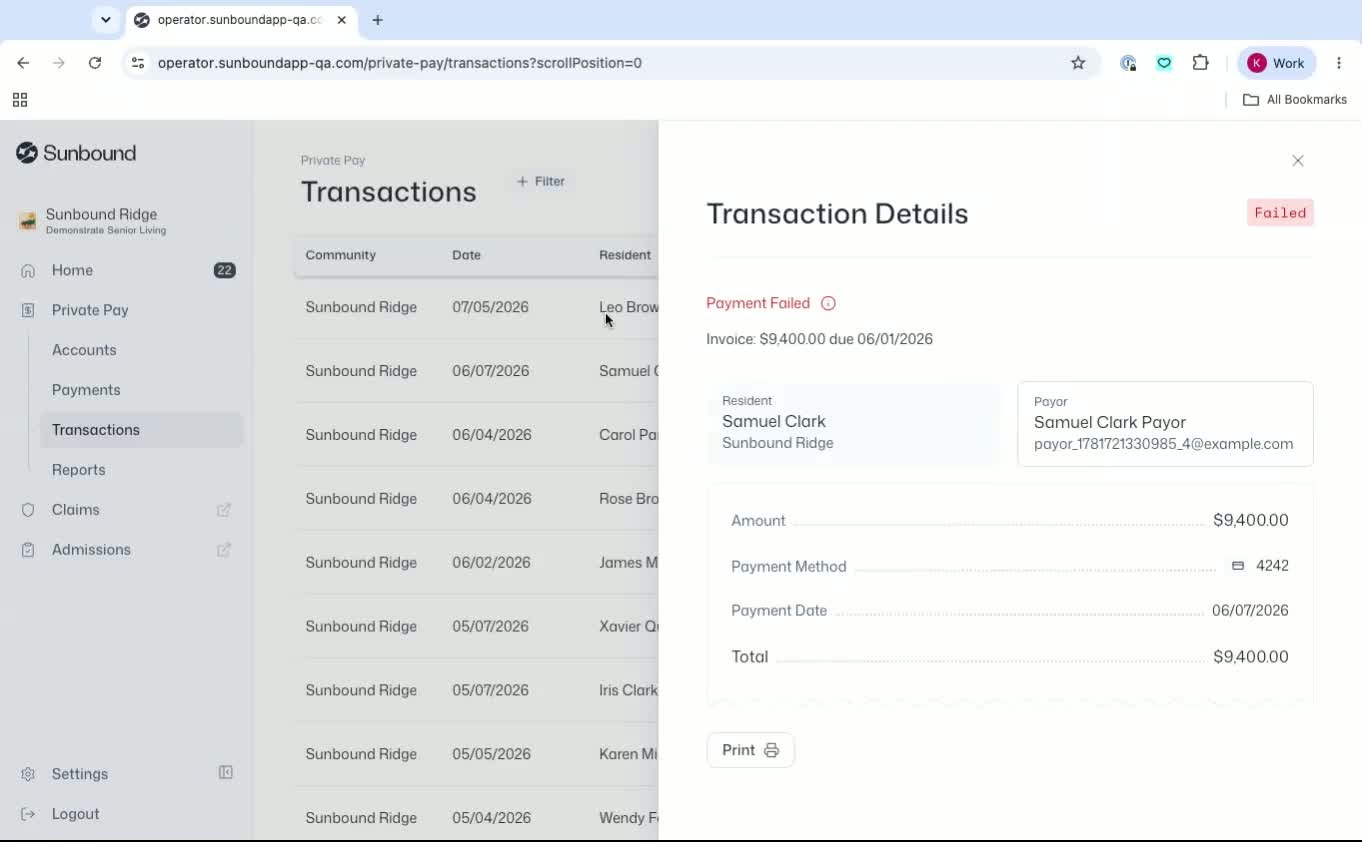Image resolution: width=1362 pixels, height=842 pixels.
Task: Reload the page
Action: point(95,63)
